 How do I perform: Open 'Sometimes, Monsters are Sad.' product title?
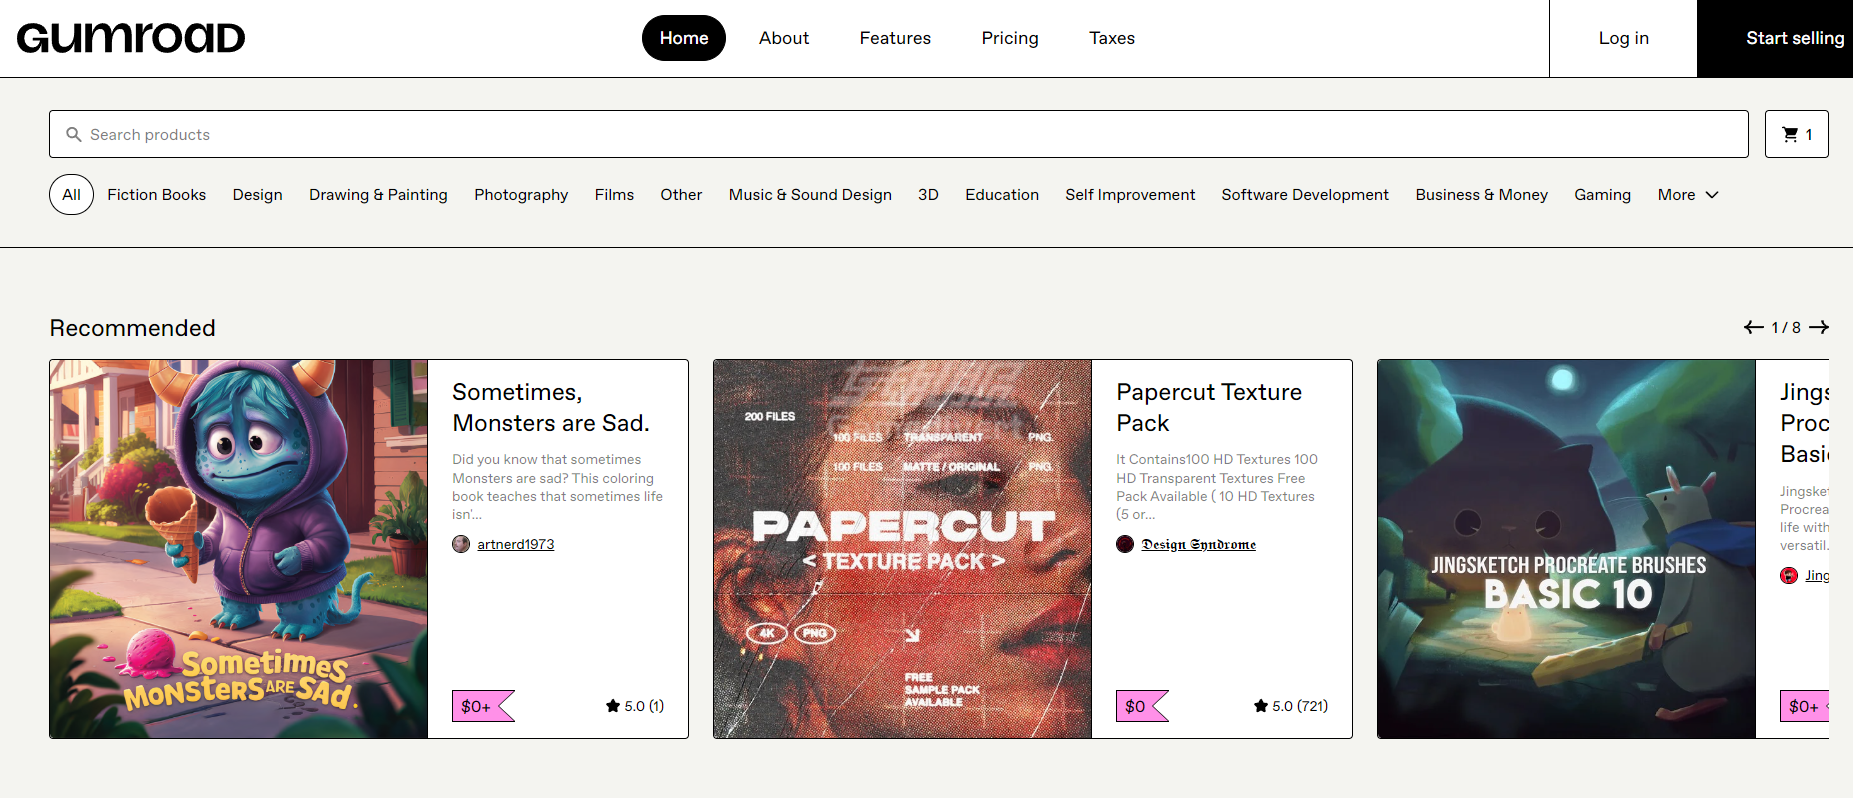click(x=551, y=408)
